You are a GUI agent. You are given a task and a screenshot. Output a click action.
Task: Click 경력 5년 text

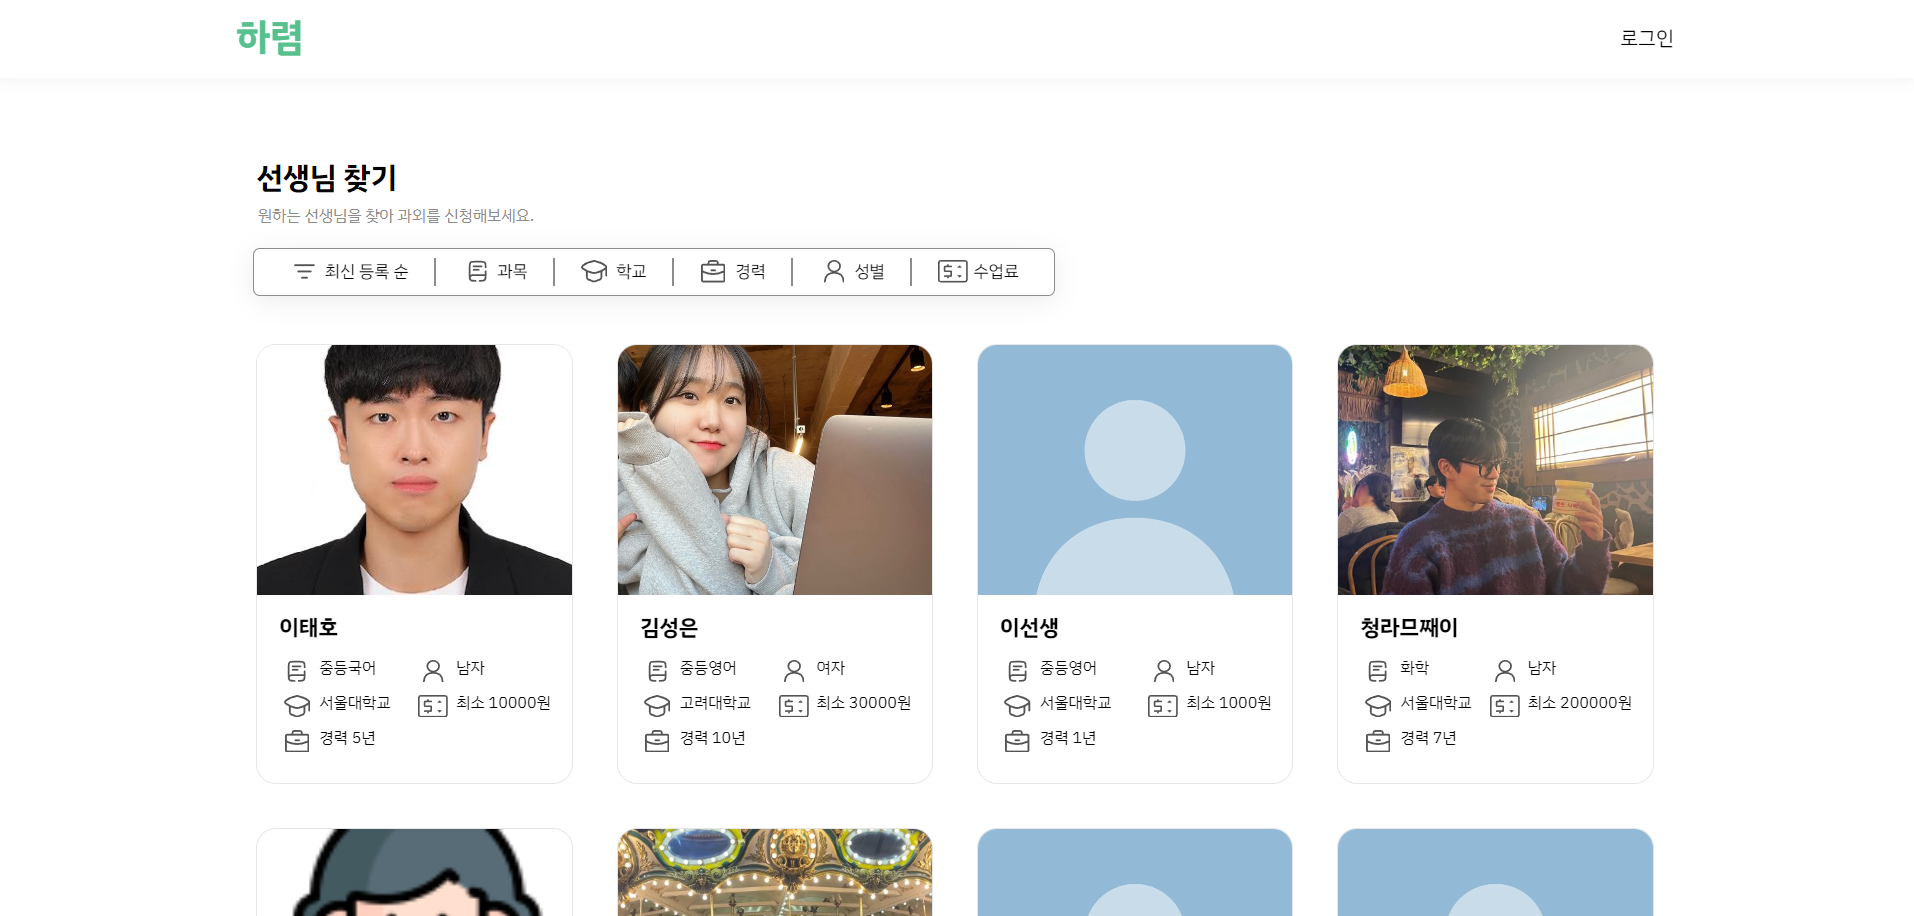348,738
